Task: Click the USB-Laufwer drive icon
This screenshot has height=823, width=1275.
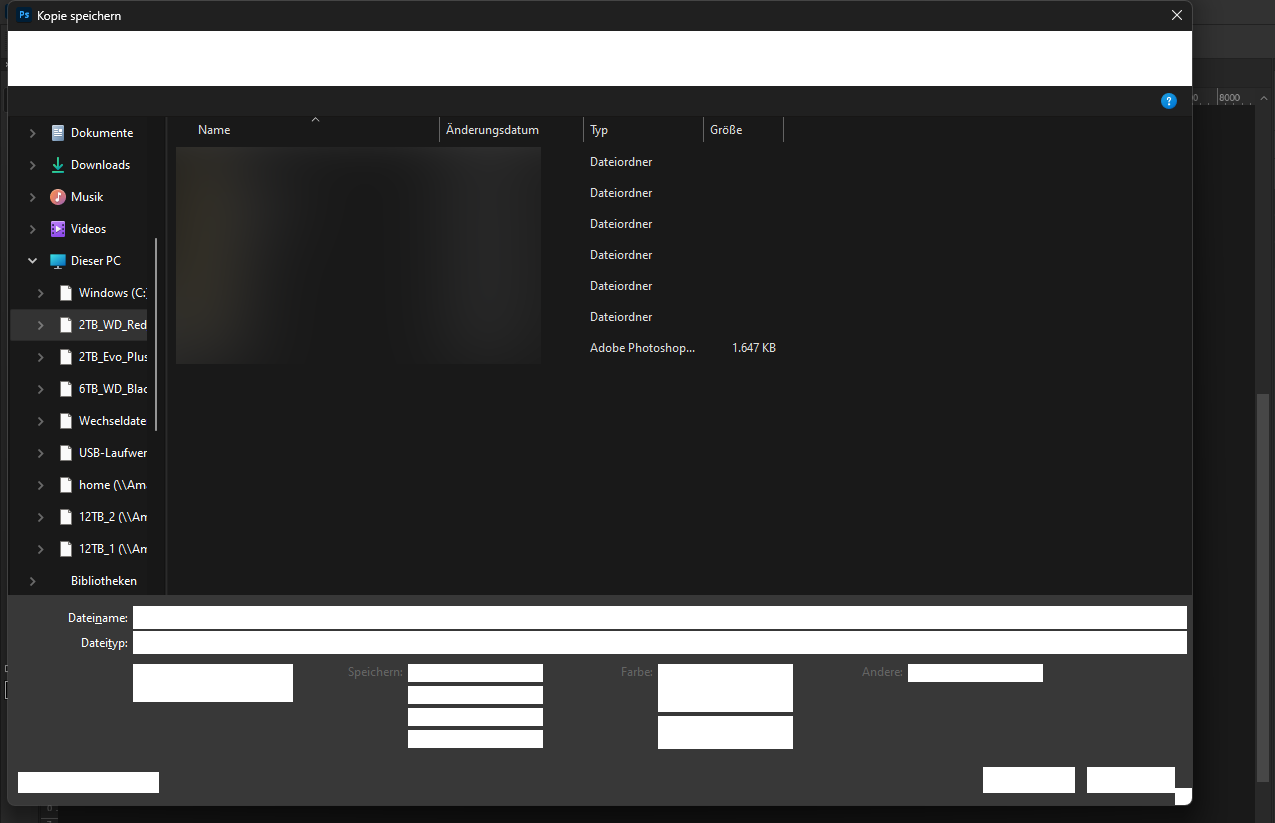Action: tap(66, 453)
